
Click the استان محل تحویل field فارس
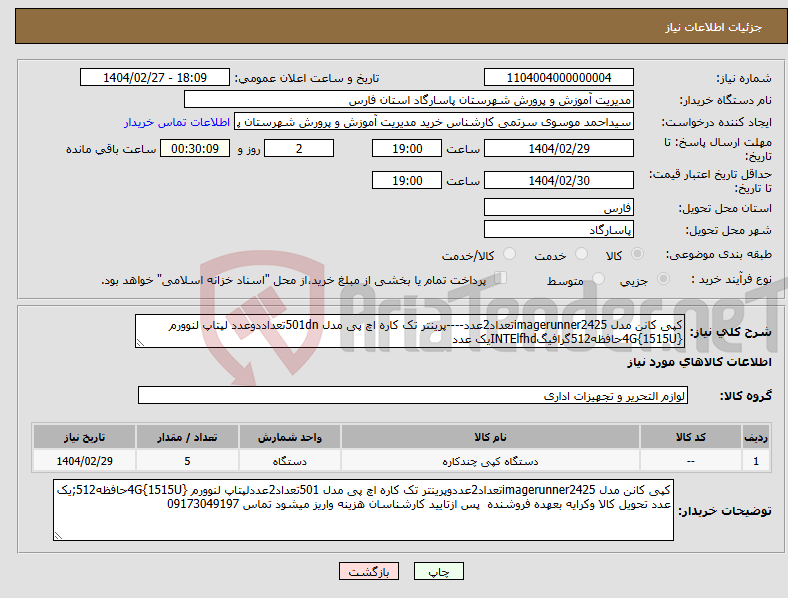tap(559, 207)
